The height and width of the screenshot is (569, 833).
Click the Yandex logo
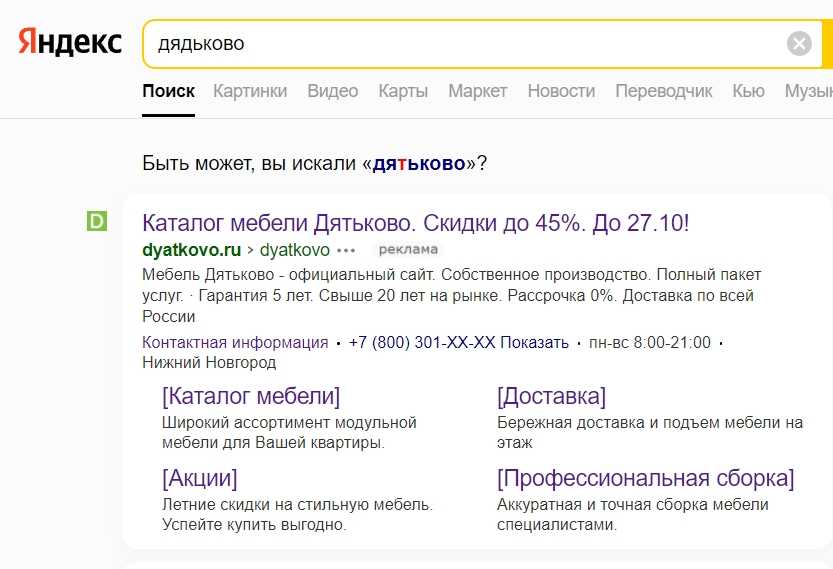point(70,43)
